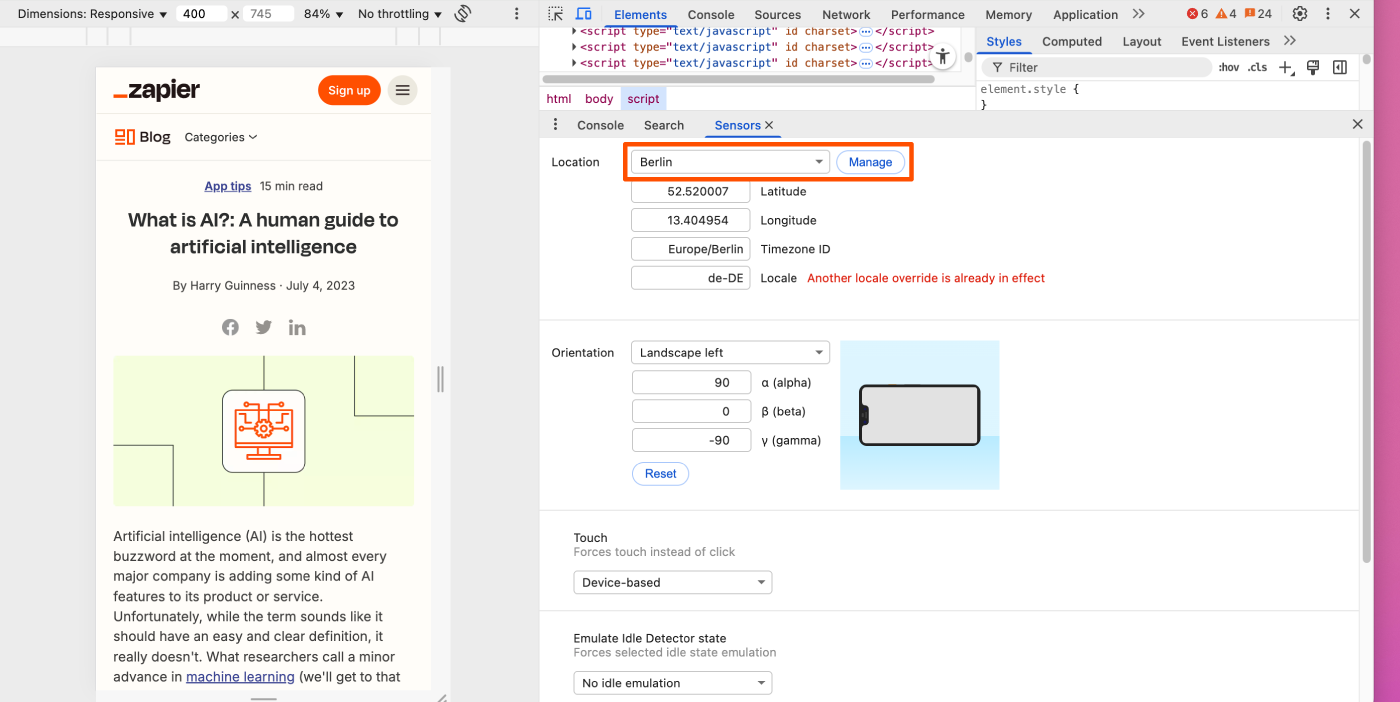Click the warnings count badge showing 4
The width and height of the screenshot is (1400, 702).
[x=1226, y=14]
